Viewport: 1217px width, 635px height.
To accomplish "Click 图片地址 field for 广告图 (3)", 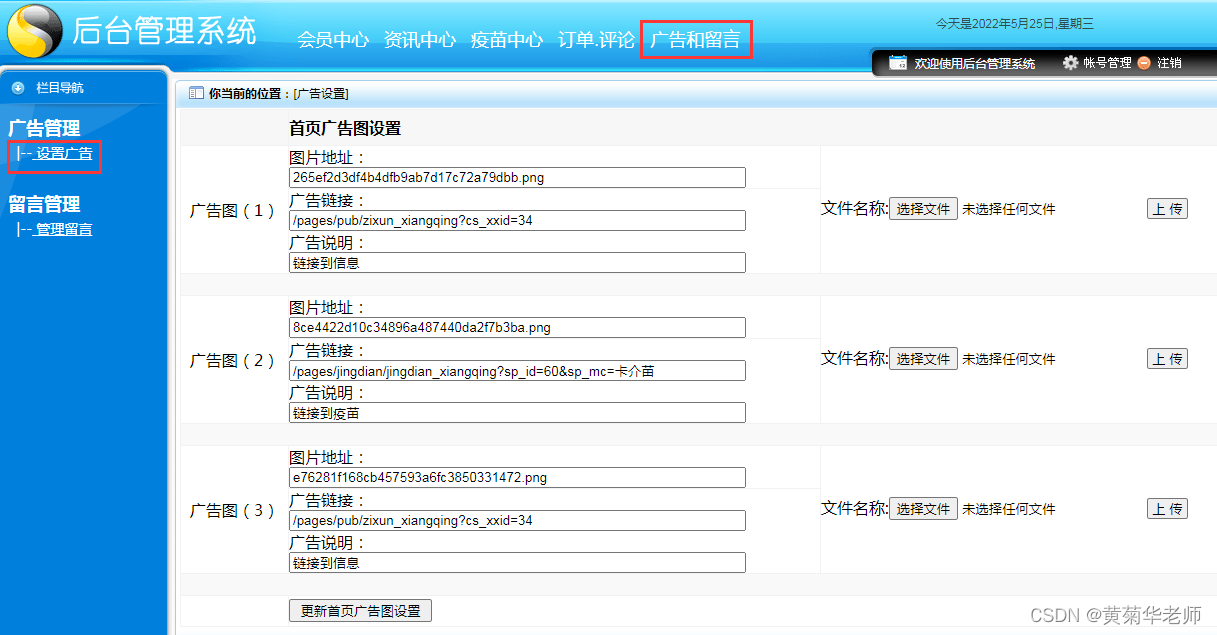I will [x=517, y=478].
